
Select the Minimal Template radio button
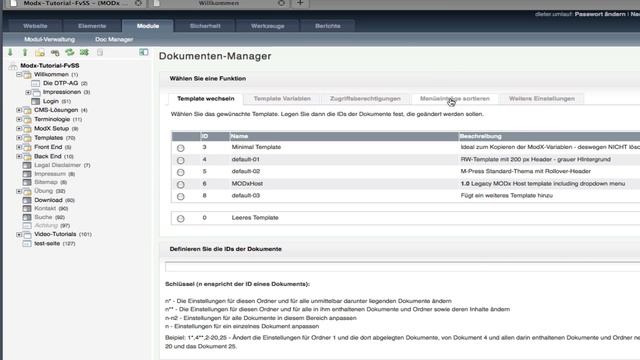[x=181, y=148]
